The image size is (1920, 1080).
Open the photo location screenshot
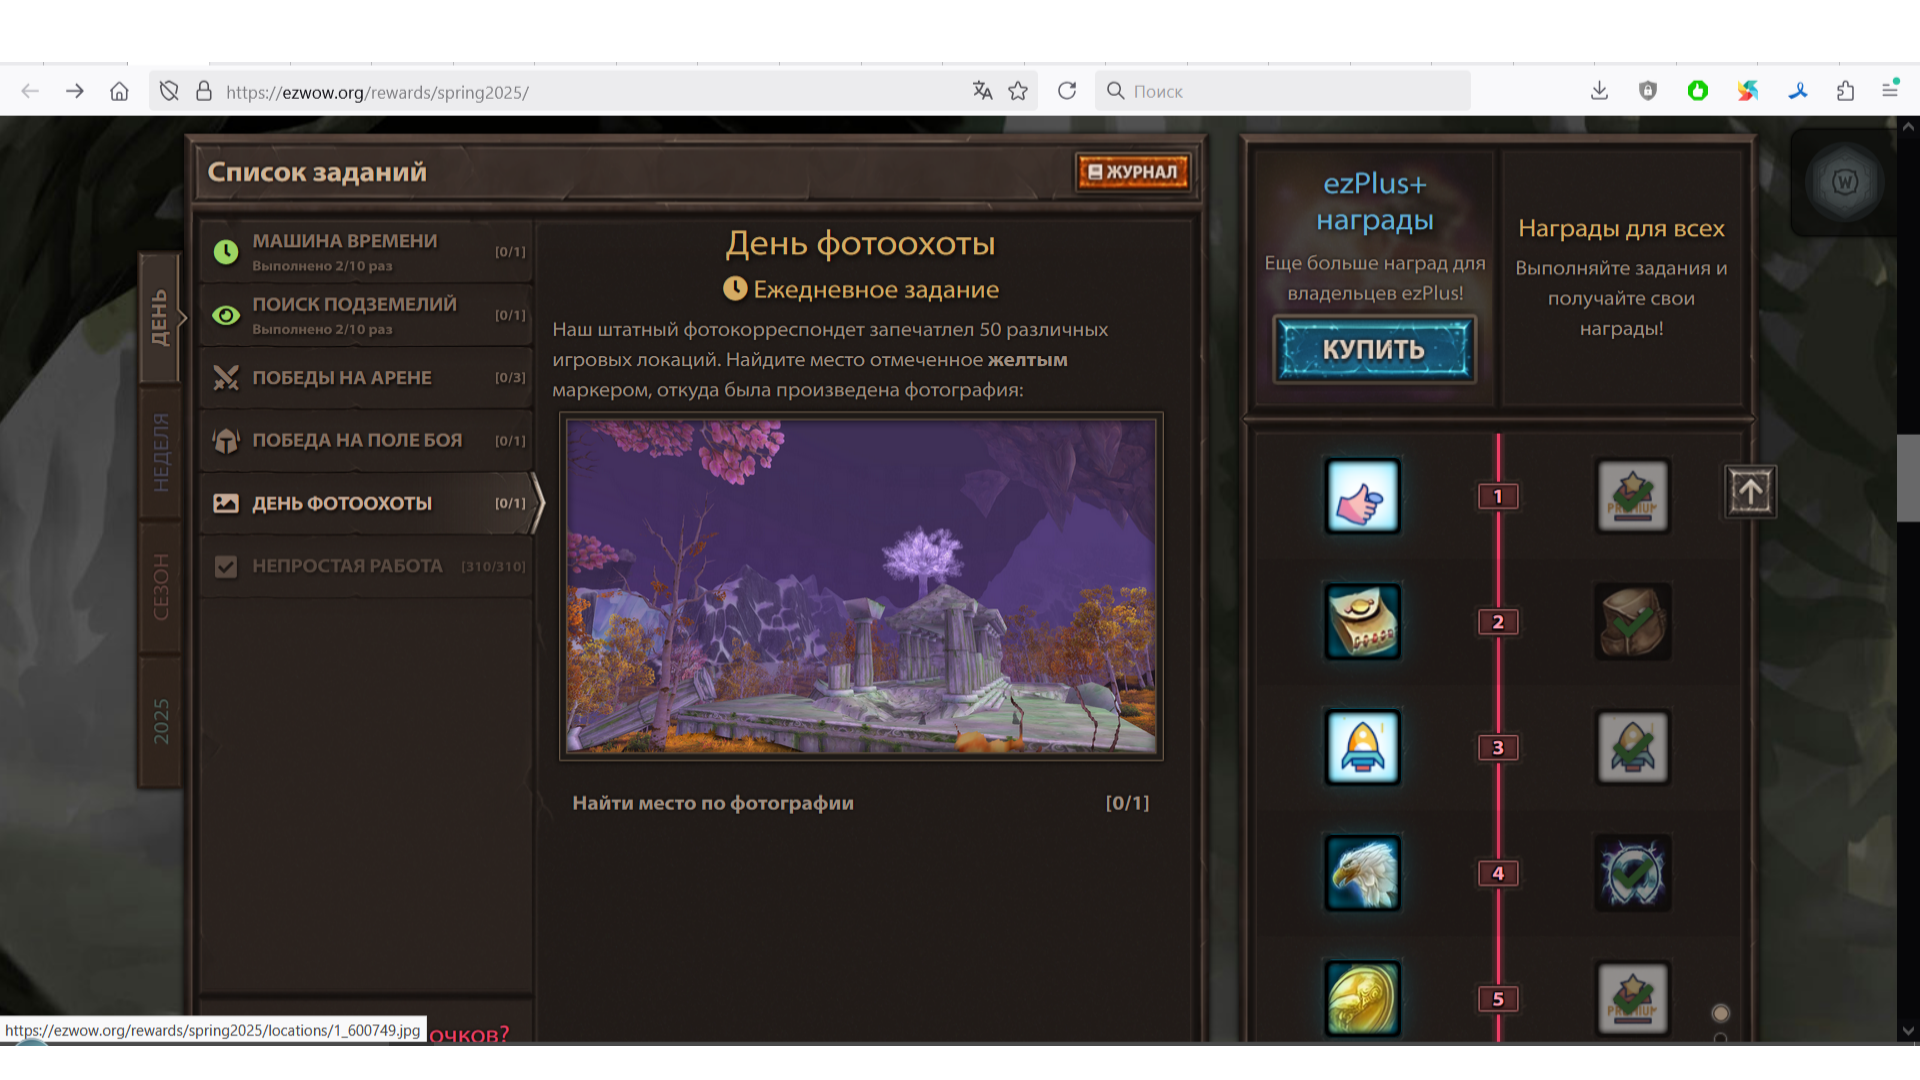pyautogui.click(x=861, y=586)
